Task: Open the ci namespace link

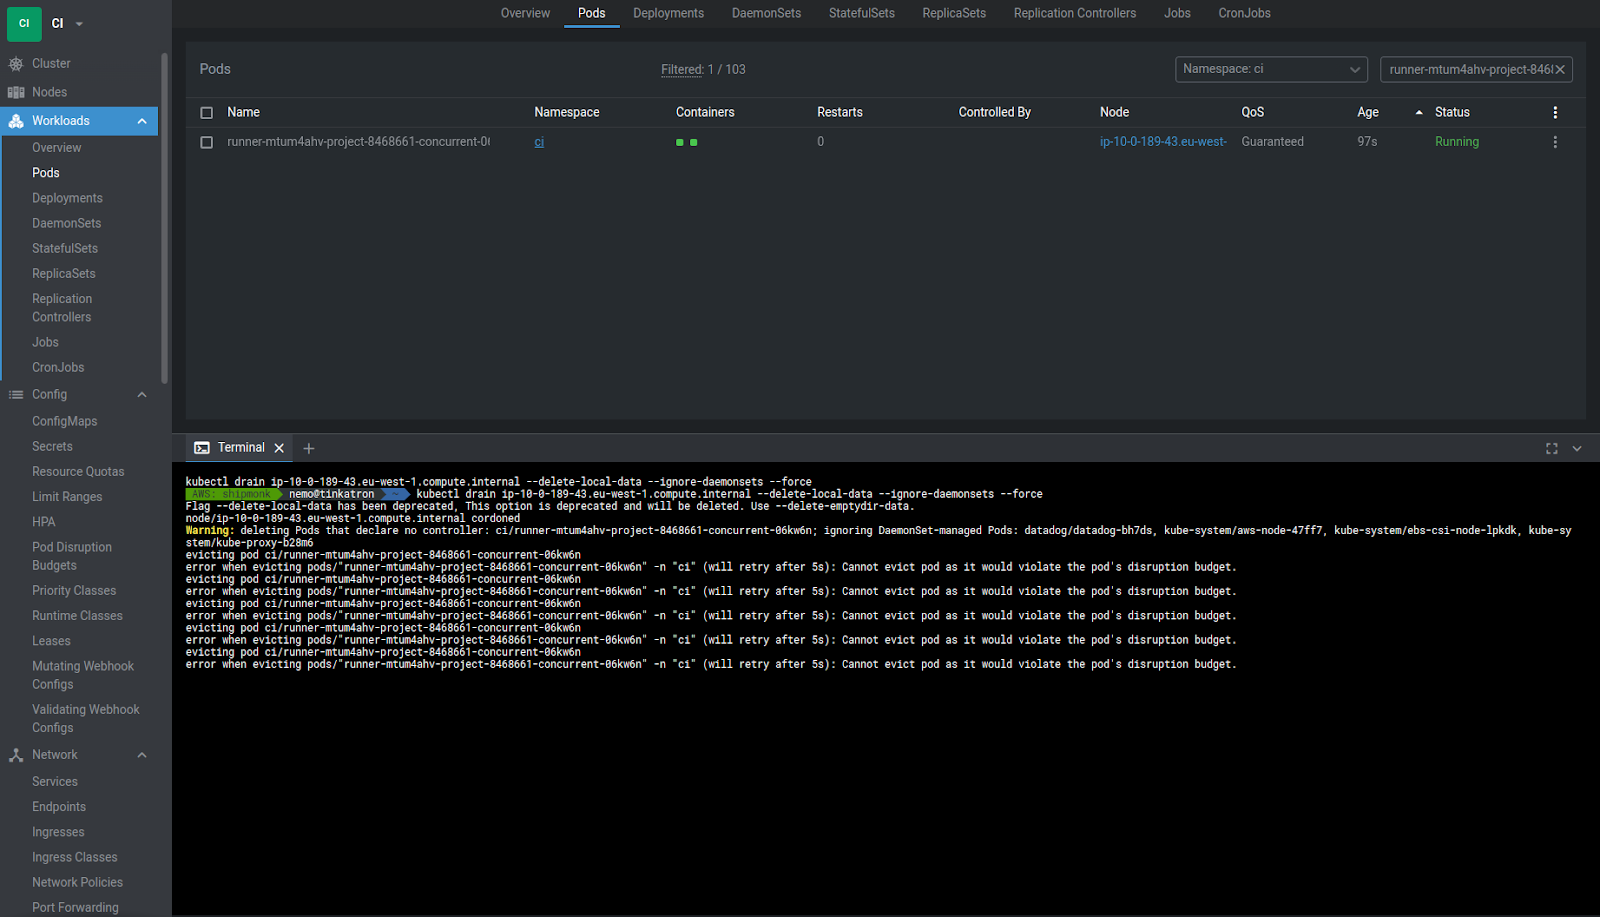Action: (x=539, y=142)
